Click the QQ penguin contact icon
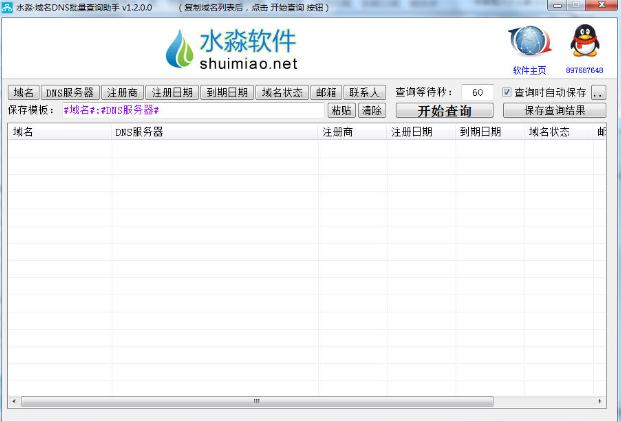 [x=585, y=44]
